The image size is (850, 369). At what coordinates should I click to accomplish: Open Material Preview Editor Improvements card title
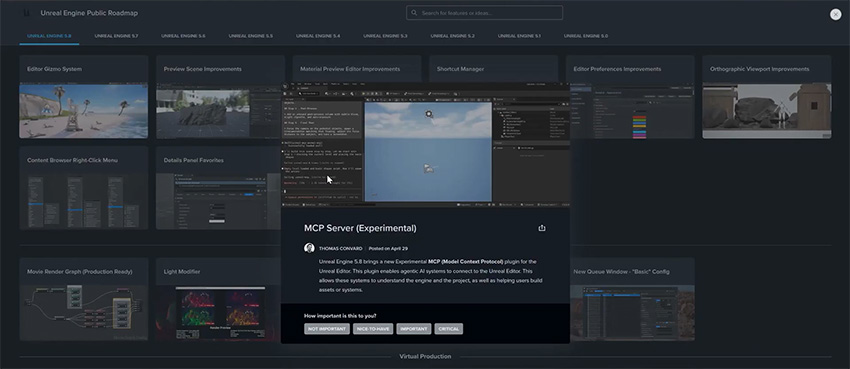coord(350,69)
